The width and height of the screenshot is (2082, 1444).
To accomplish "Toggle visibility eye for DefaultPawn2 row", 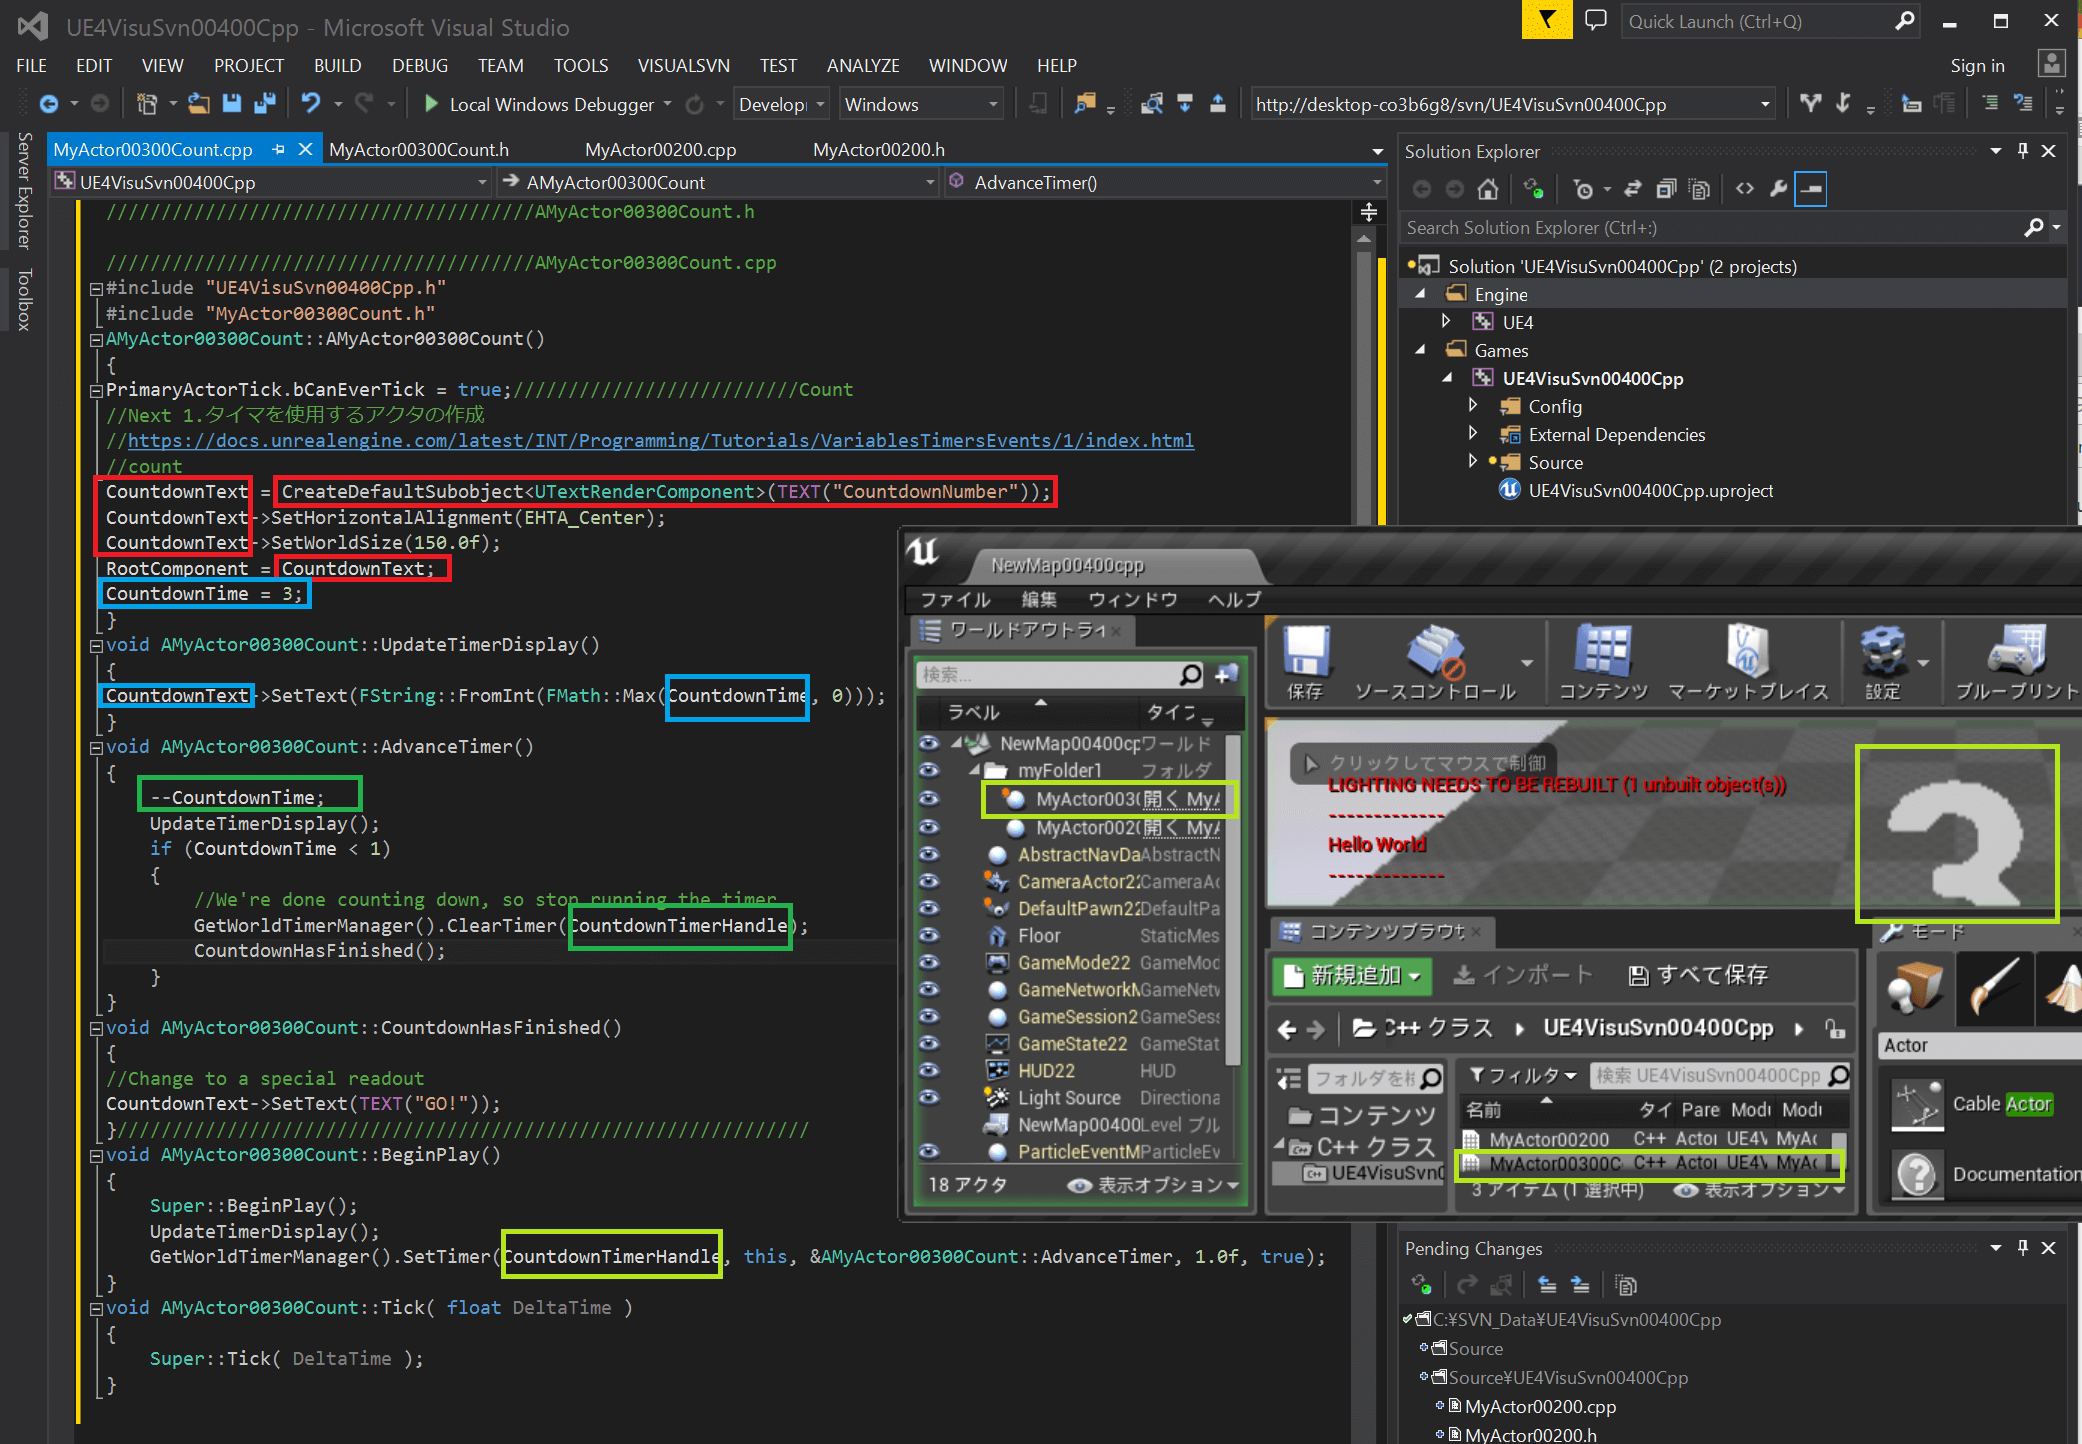I will coord(929,908).
